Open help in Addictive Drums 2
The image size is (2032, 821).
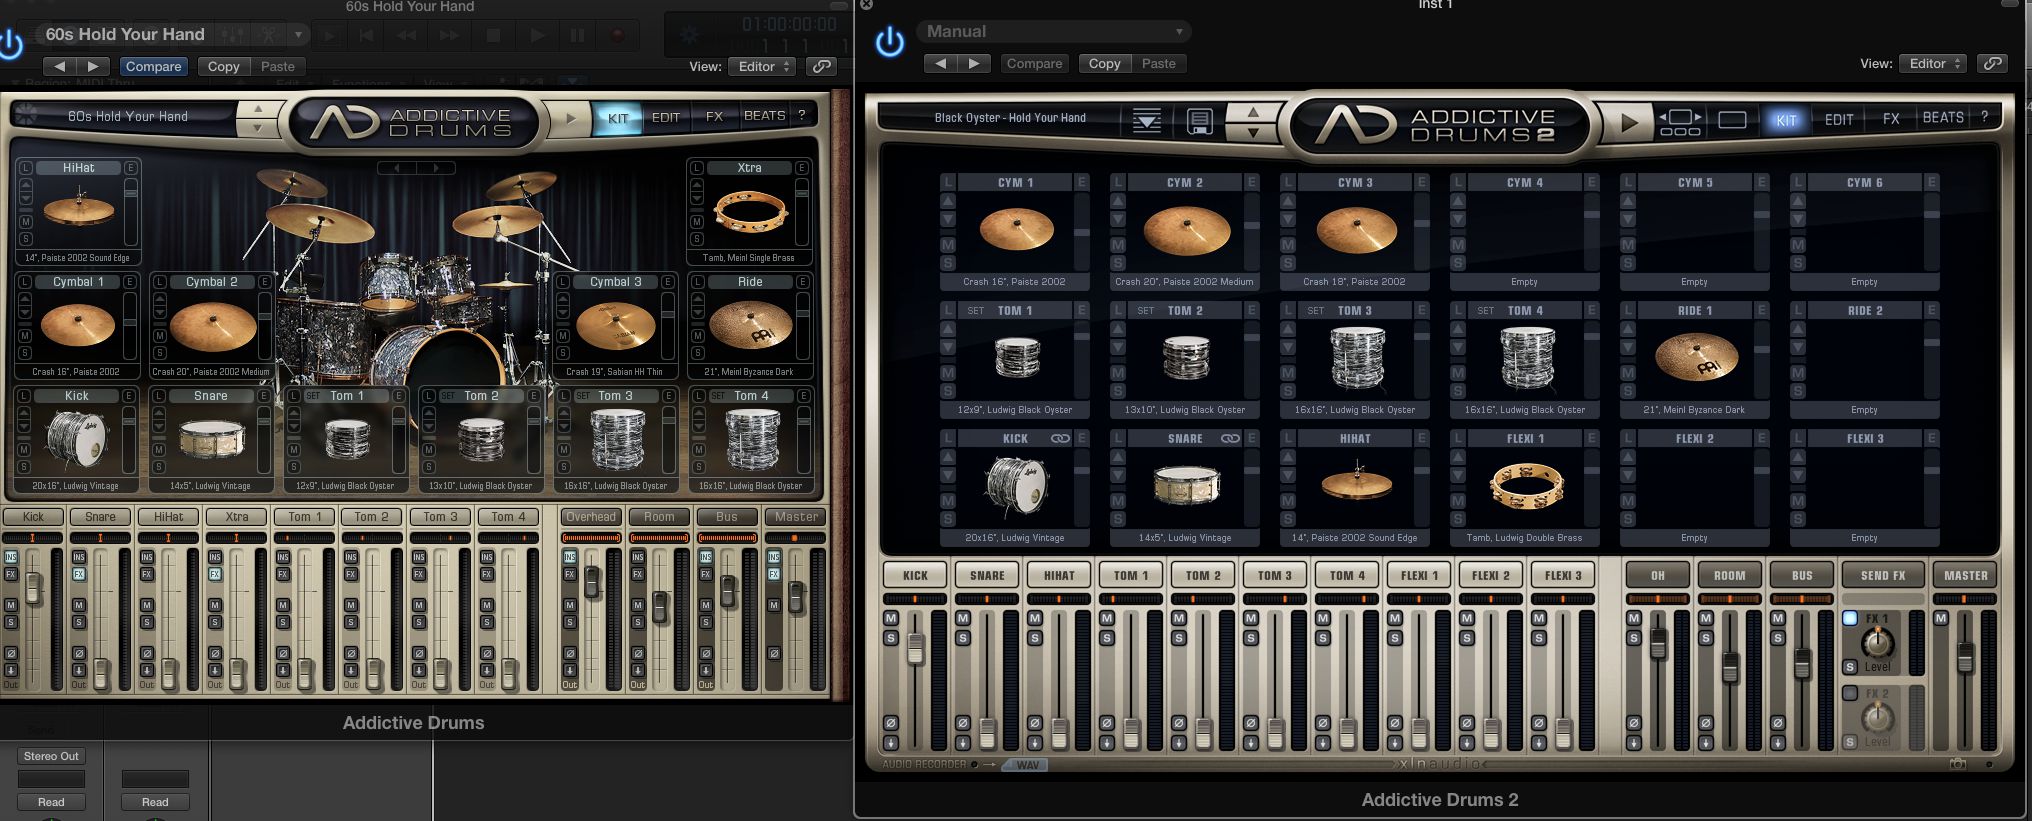coord(1984,117)
